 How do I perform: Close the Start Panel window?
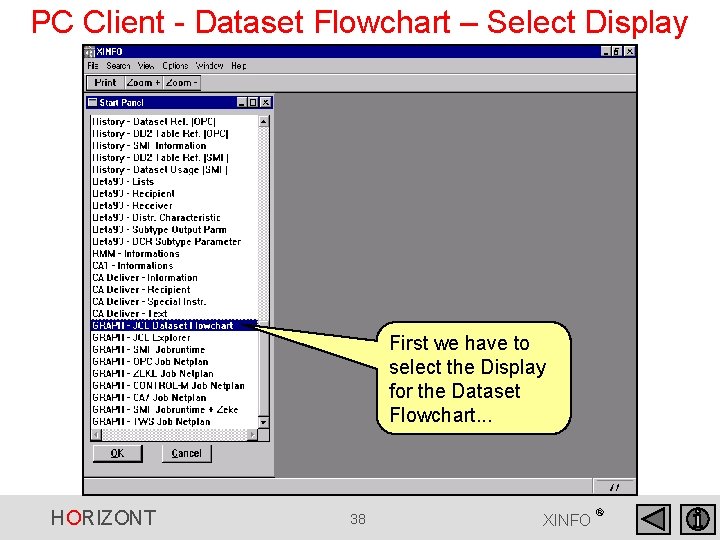265,102
